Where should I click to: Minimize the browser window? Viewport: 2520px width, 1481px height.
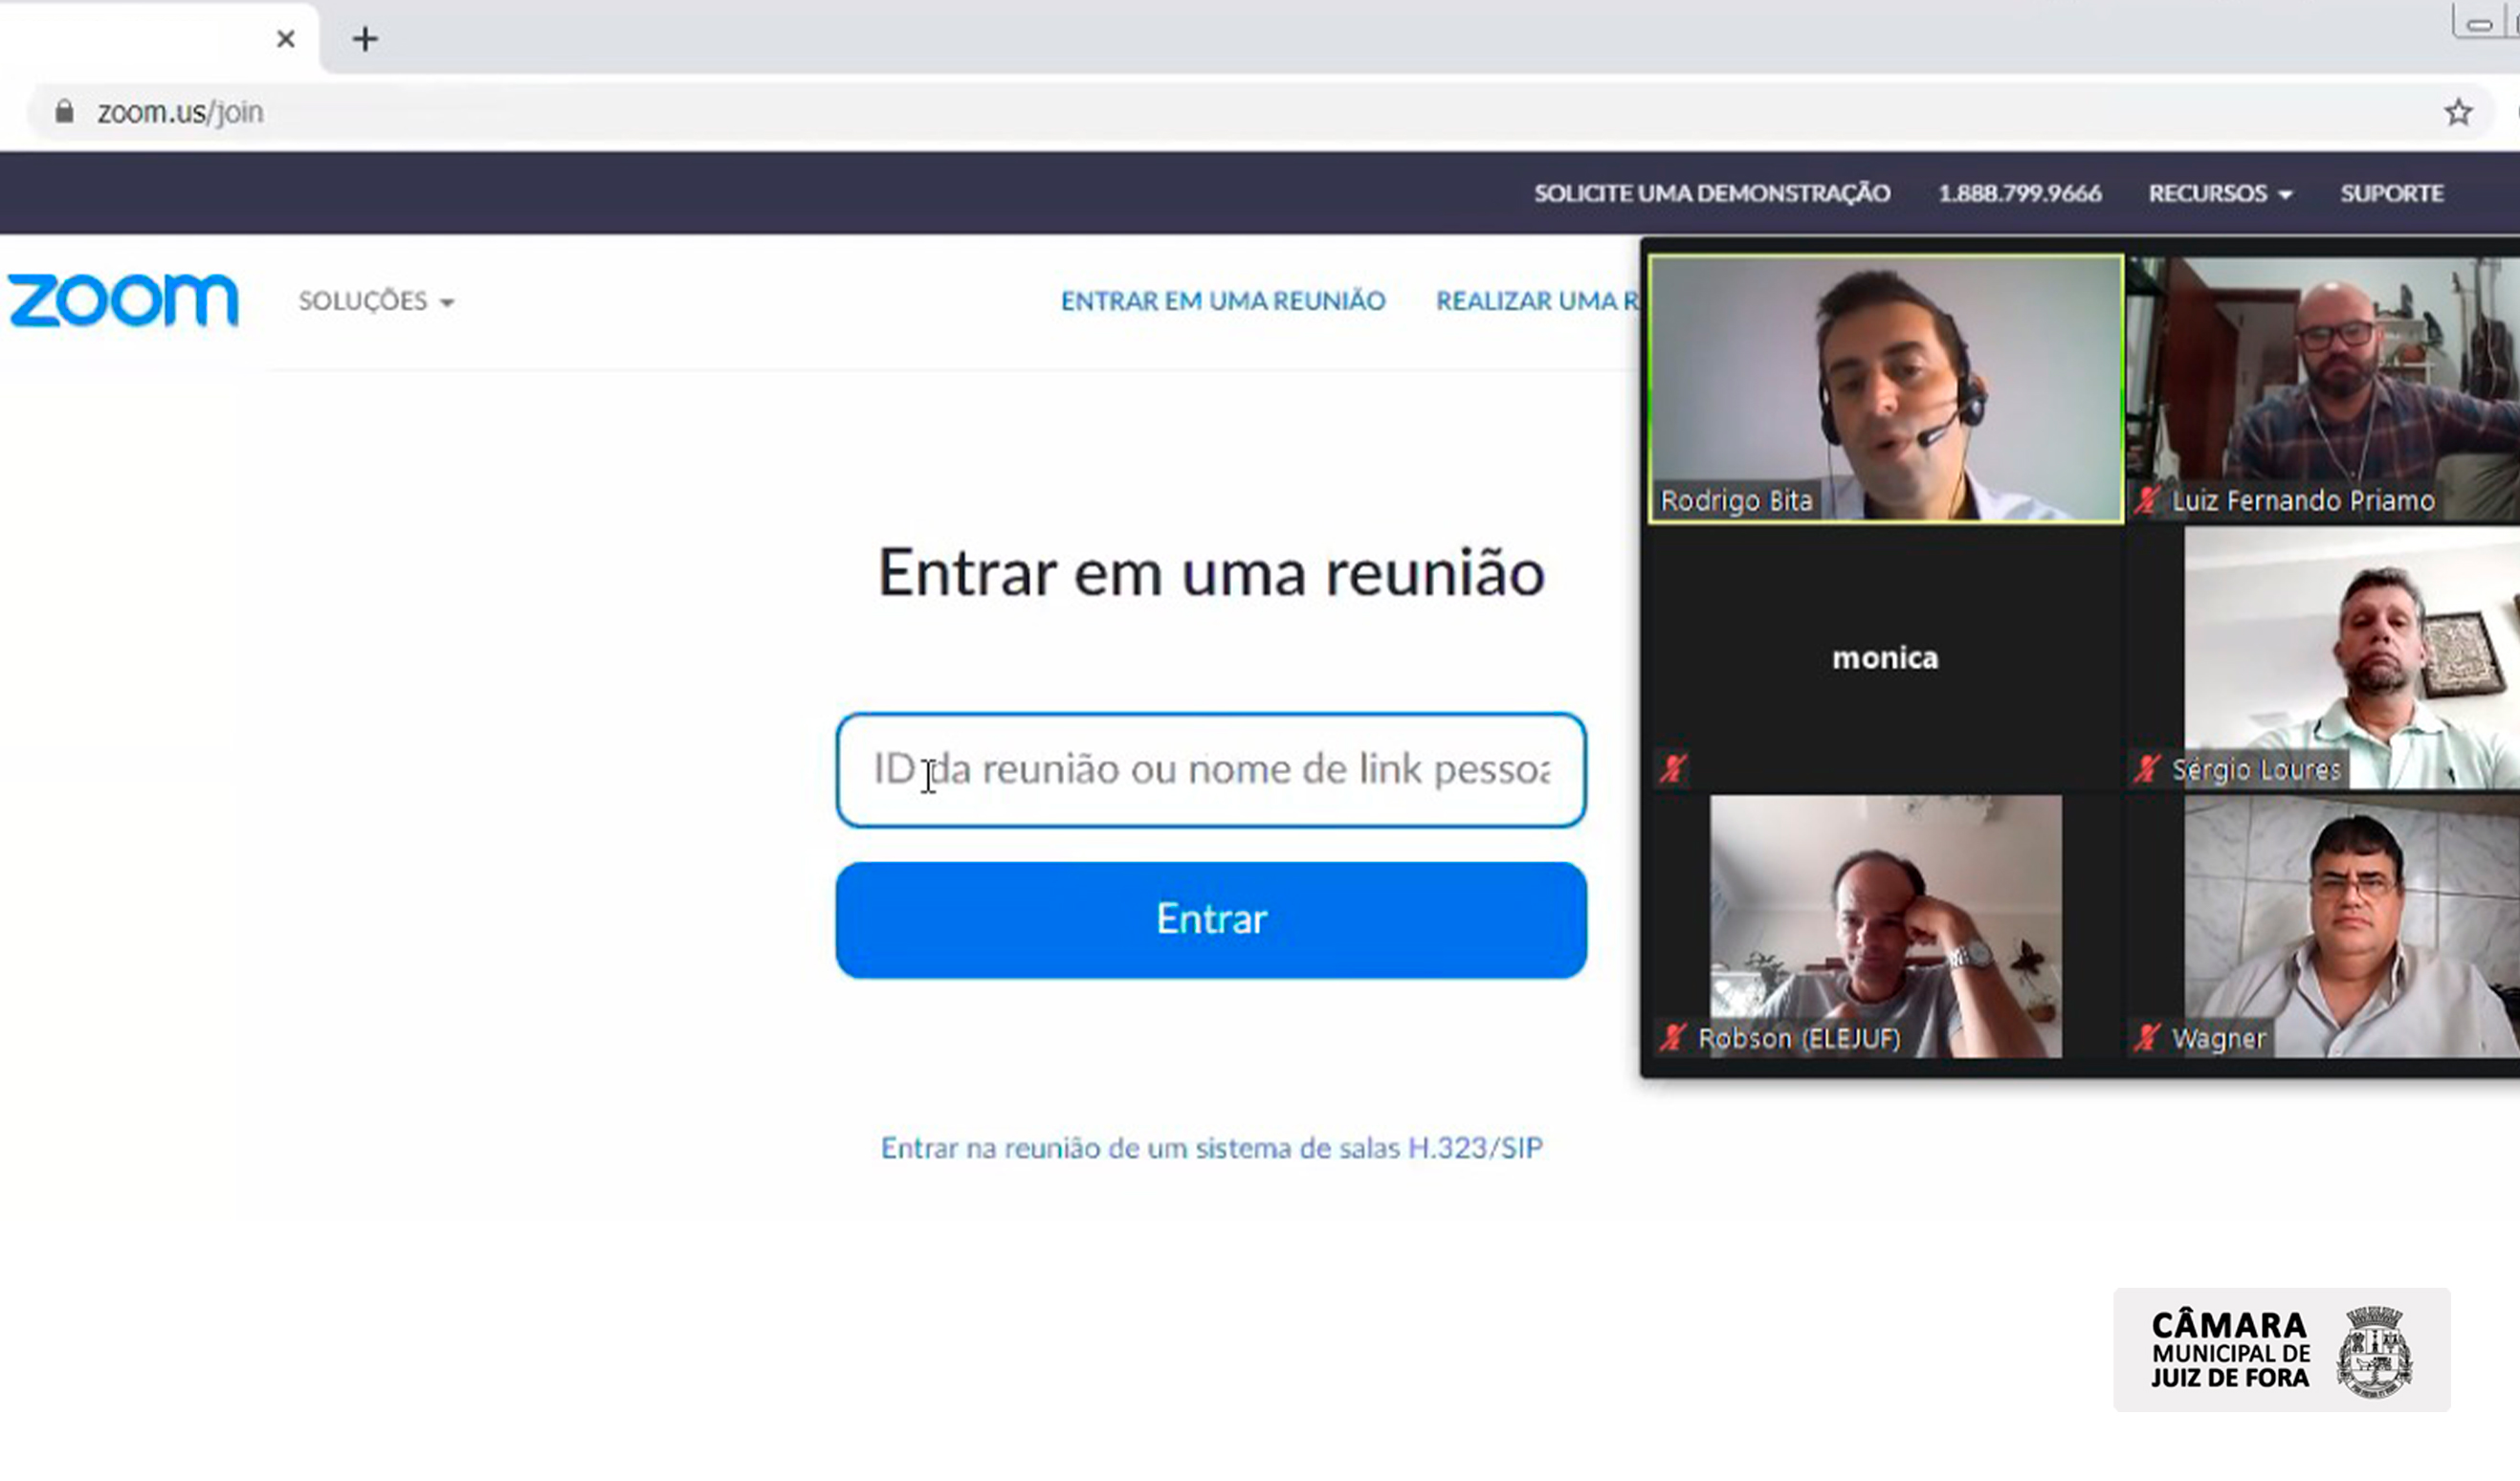coord(2478,25)
